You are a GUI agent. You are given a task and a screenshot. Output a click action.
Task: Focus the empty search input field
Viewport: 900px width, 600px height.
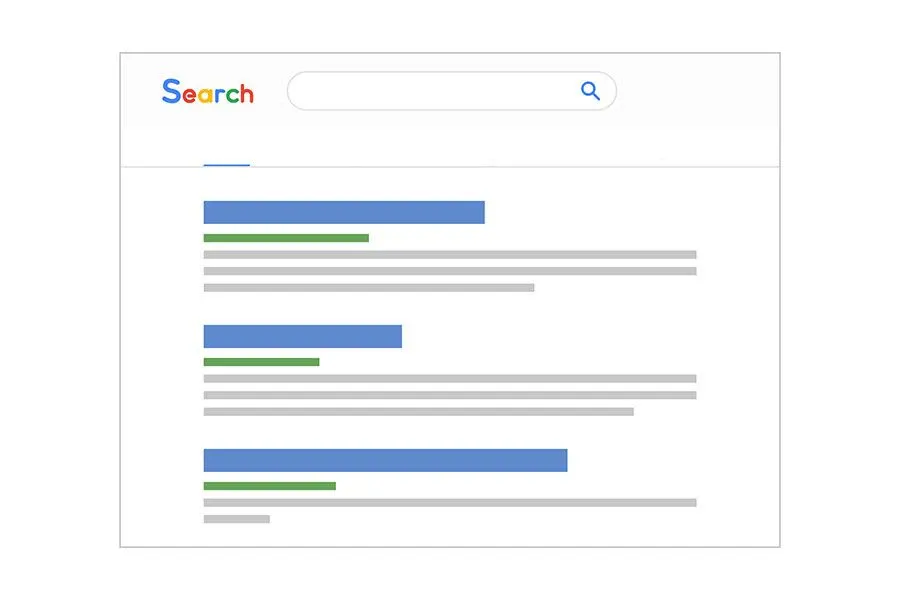point(452,91)
